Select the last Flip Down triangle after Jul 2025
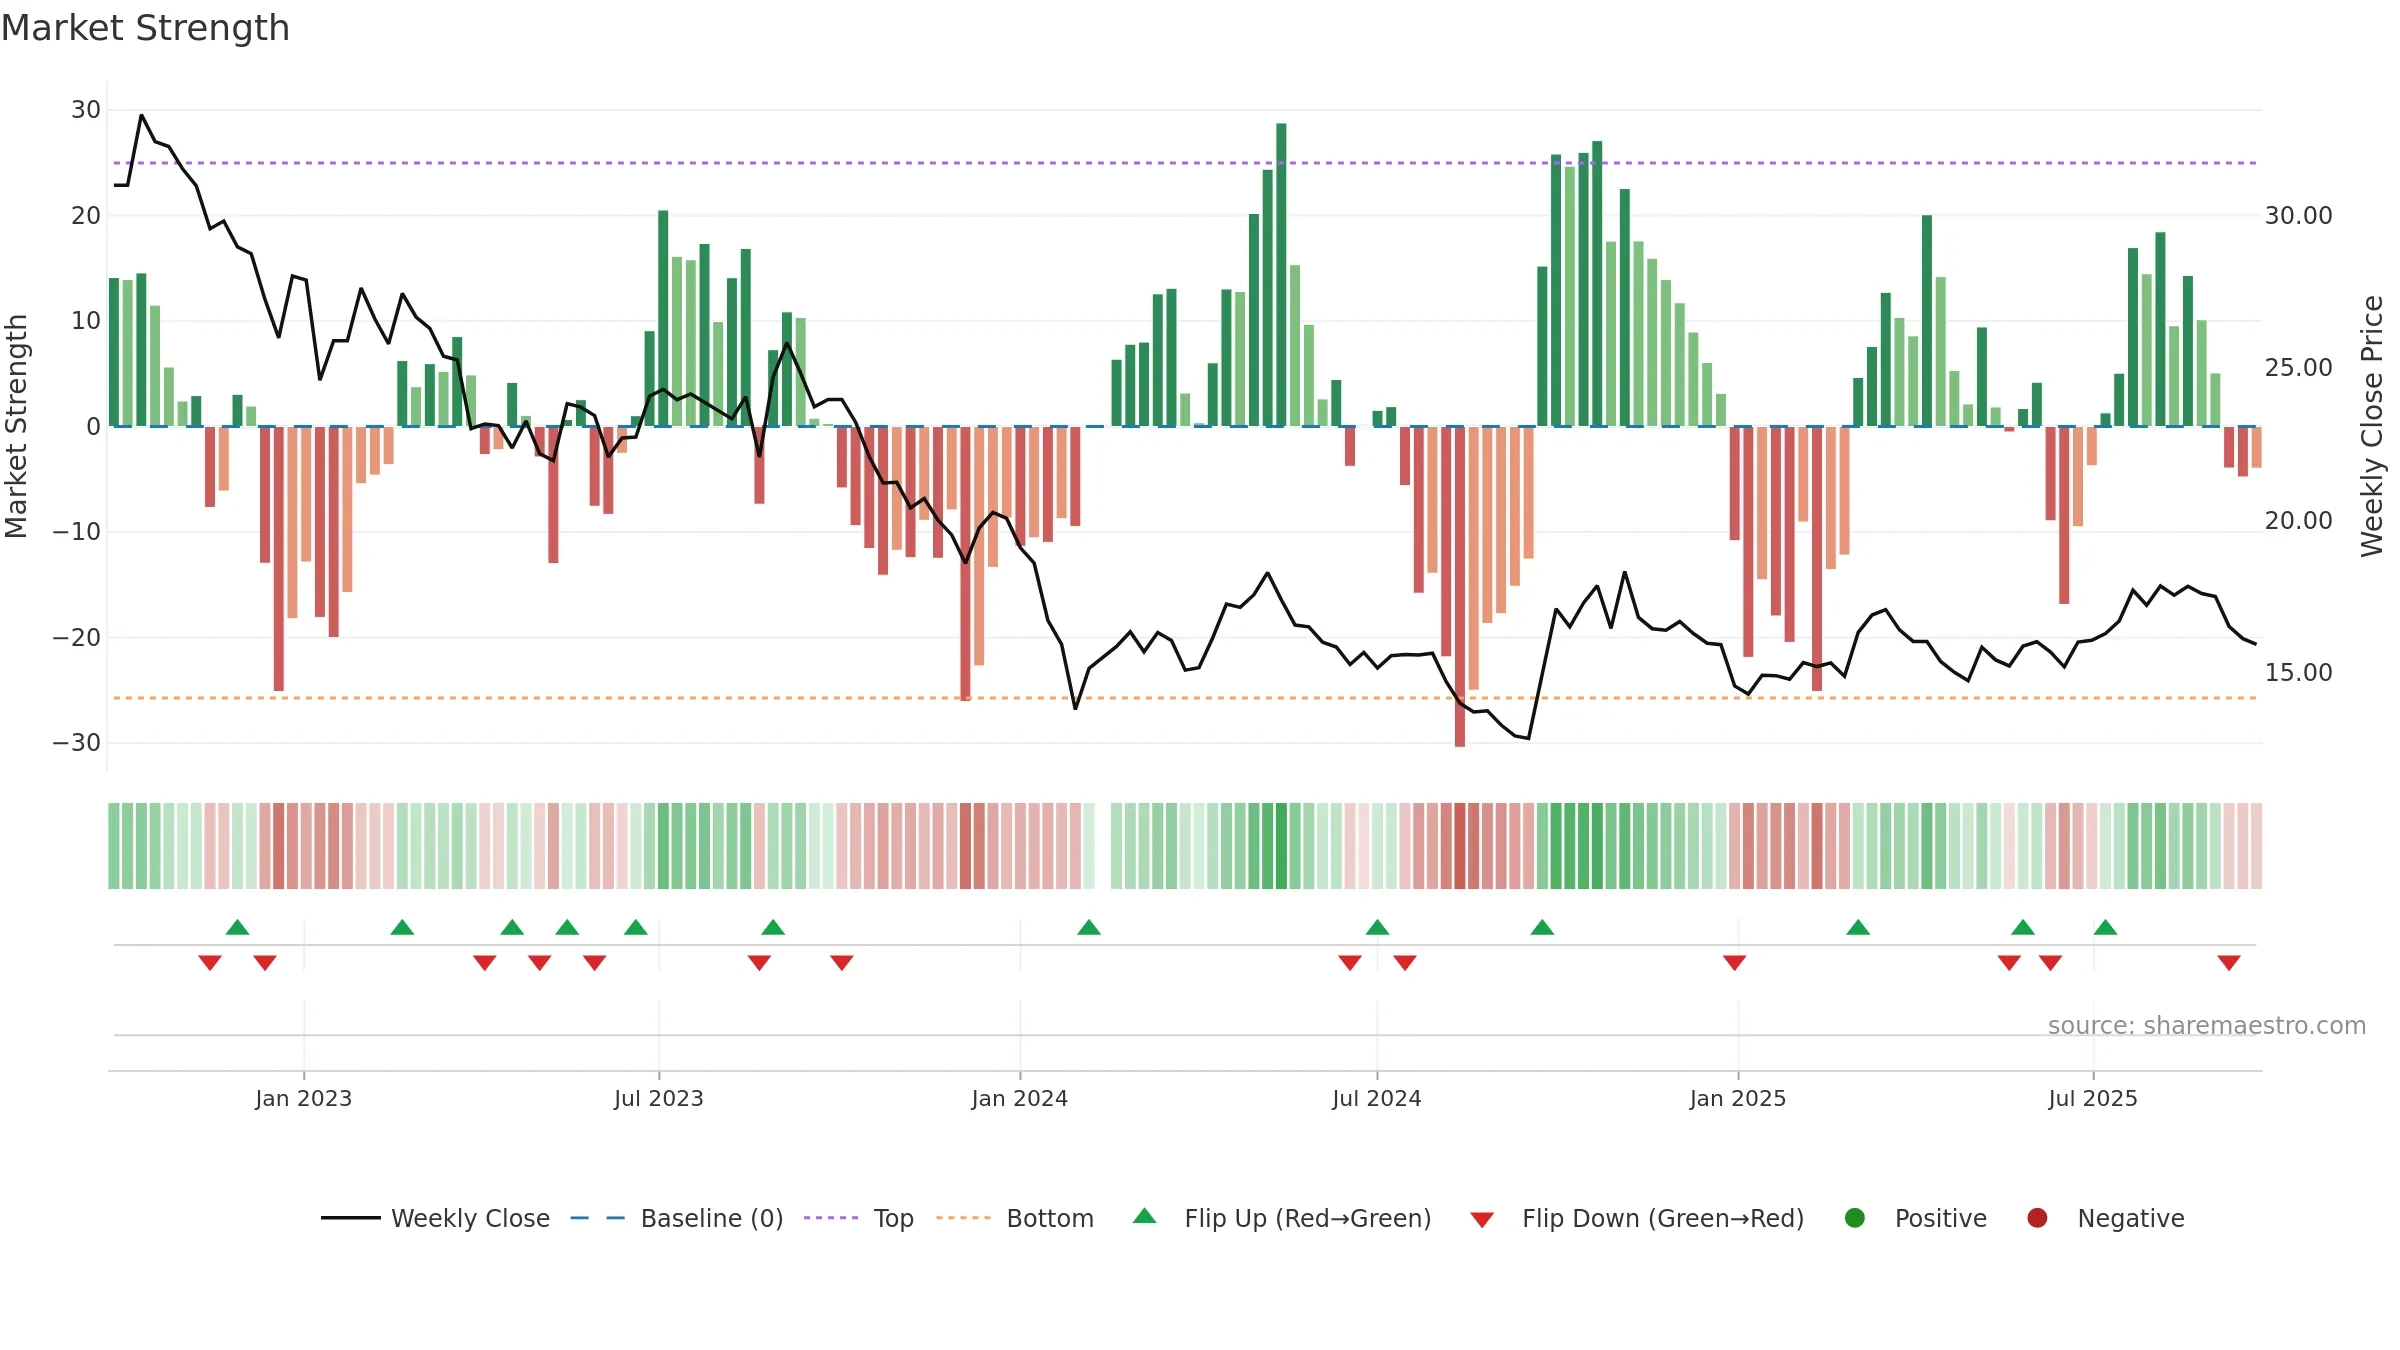Image resolution: width=2400 pixels, height=1350 pixels. click(2229, 962)
